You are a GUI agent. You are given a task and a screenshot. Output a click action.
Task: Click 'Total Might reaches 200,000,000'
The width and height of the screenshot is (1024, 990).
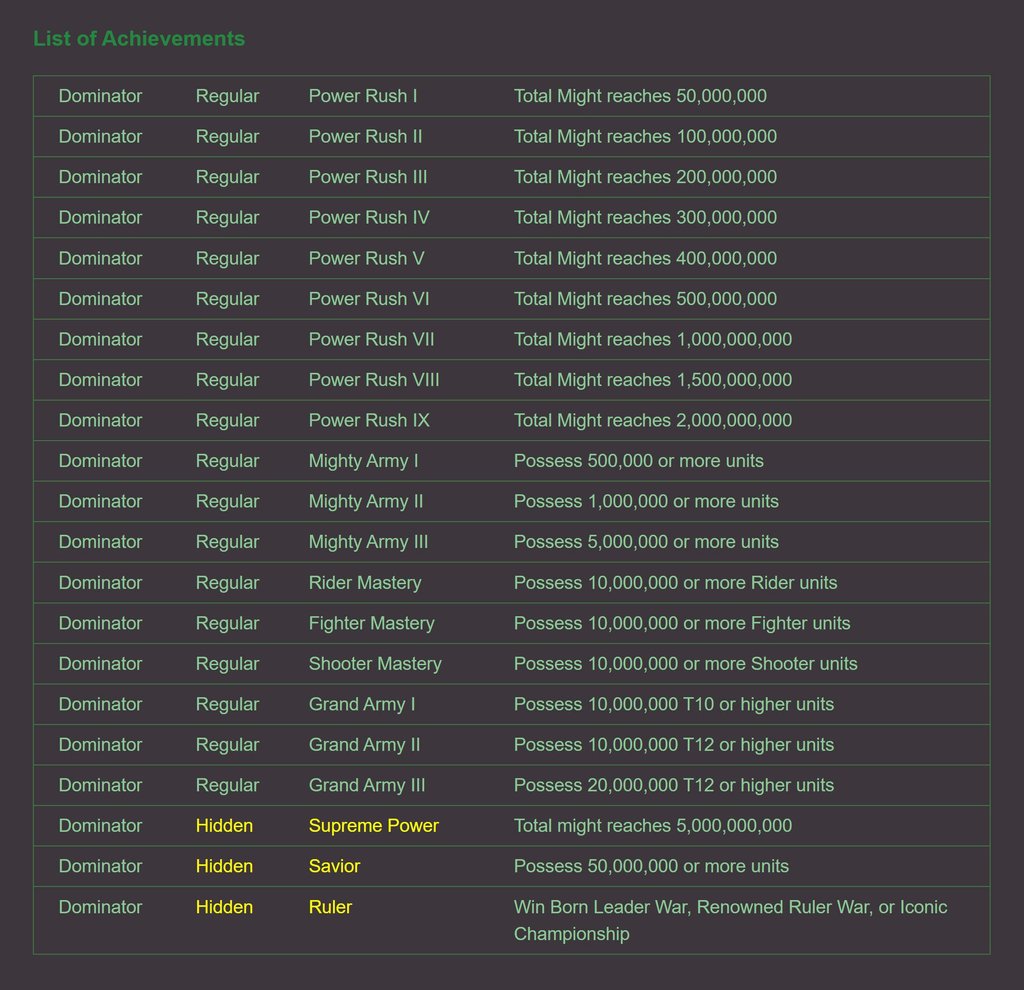(645, 177)
